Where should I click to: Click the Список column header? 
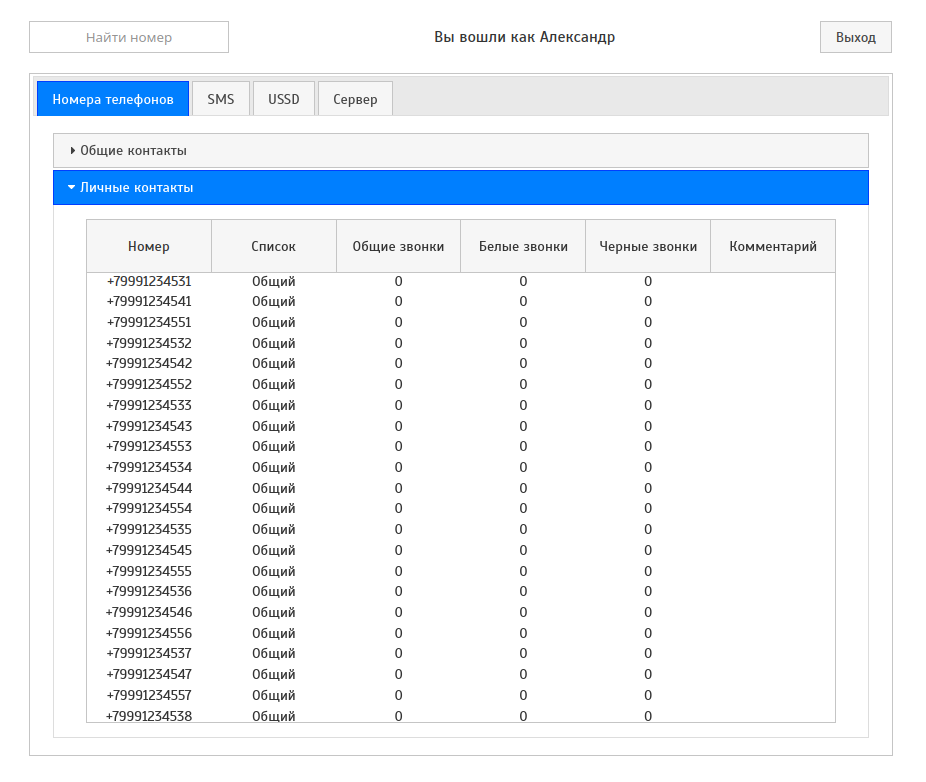click(273, 246)
